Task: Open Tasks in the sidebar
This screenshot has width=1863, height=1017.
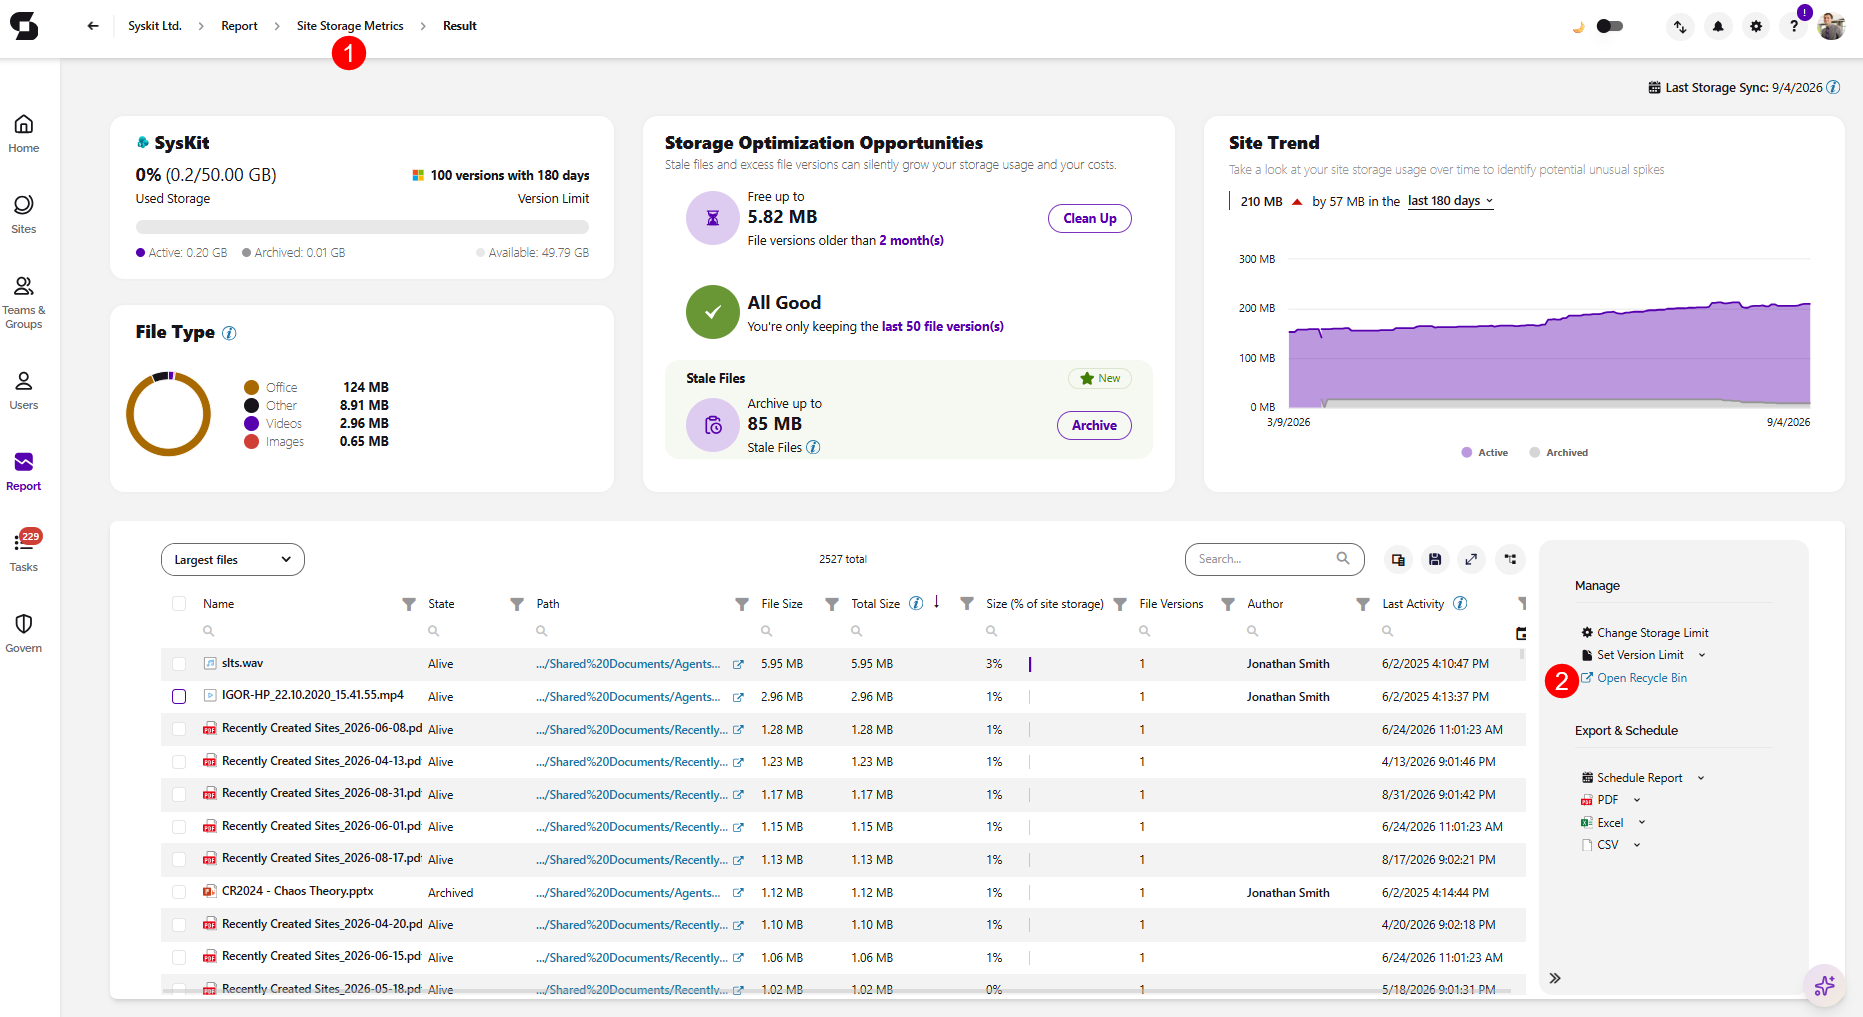Action: click(x=24, y=553)
